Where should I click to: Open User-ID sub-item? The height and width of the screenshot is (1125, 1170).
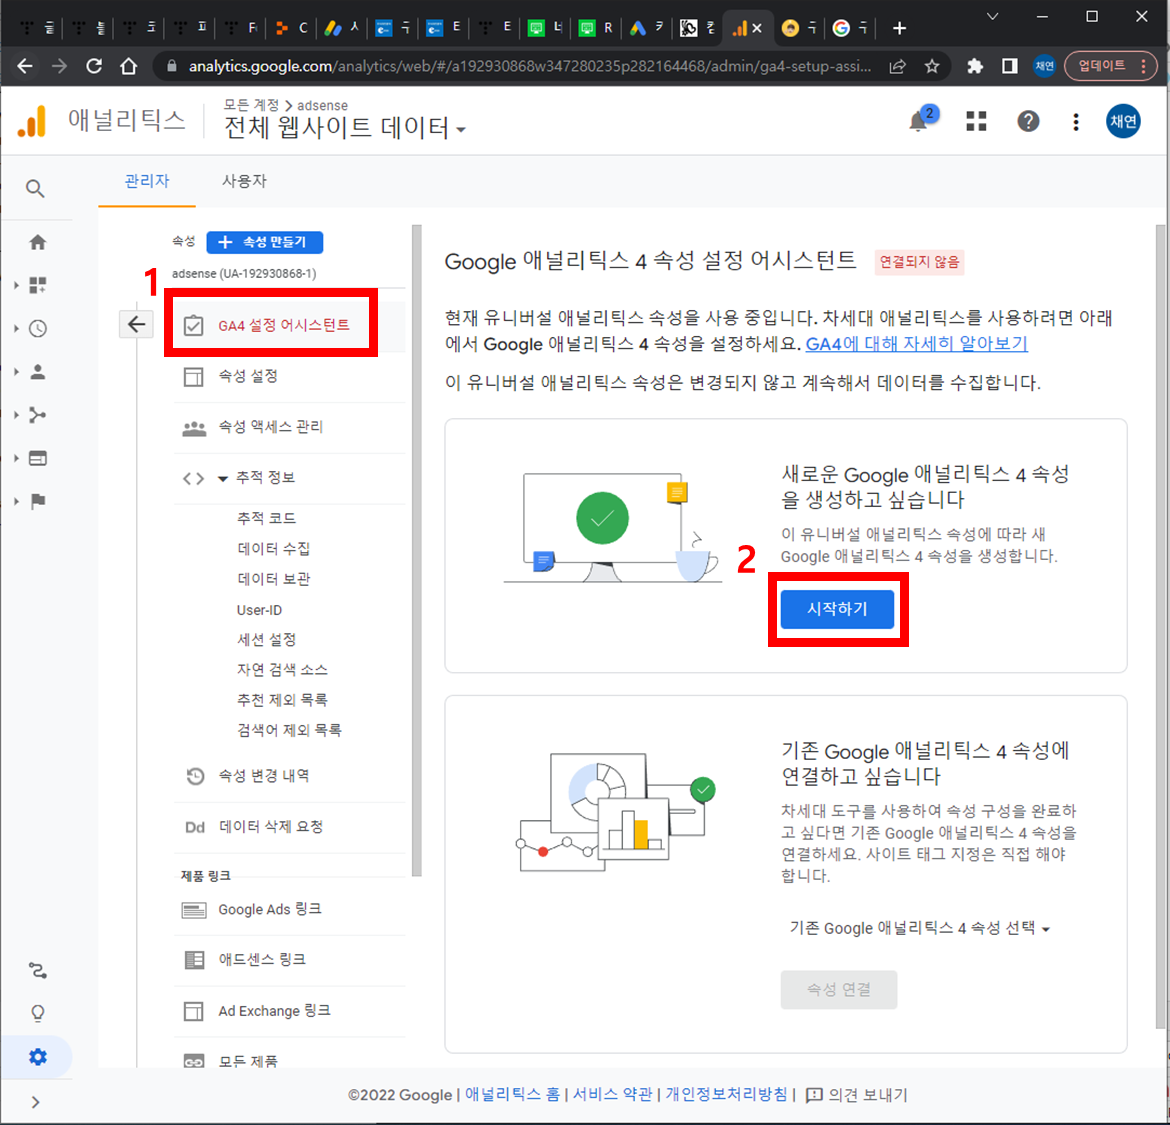(259, 609)
